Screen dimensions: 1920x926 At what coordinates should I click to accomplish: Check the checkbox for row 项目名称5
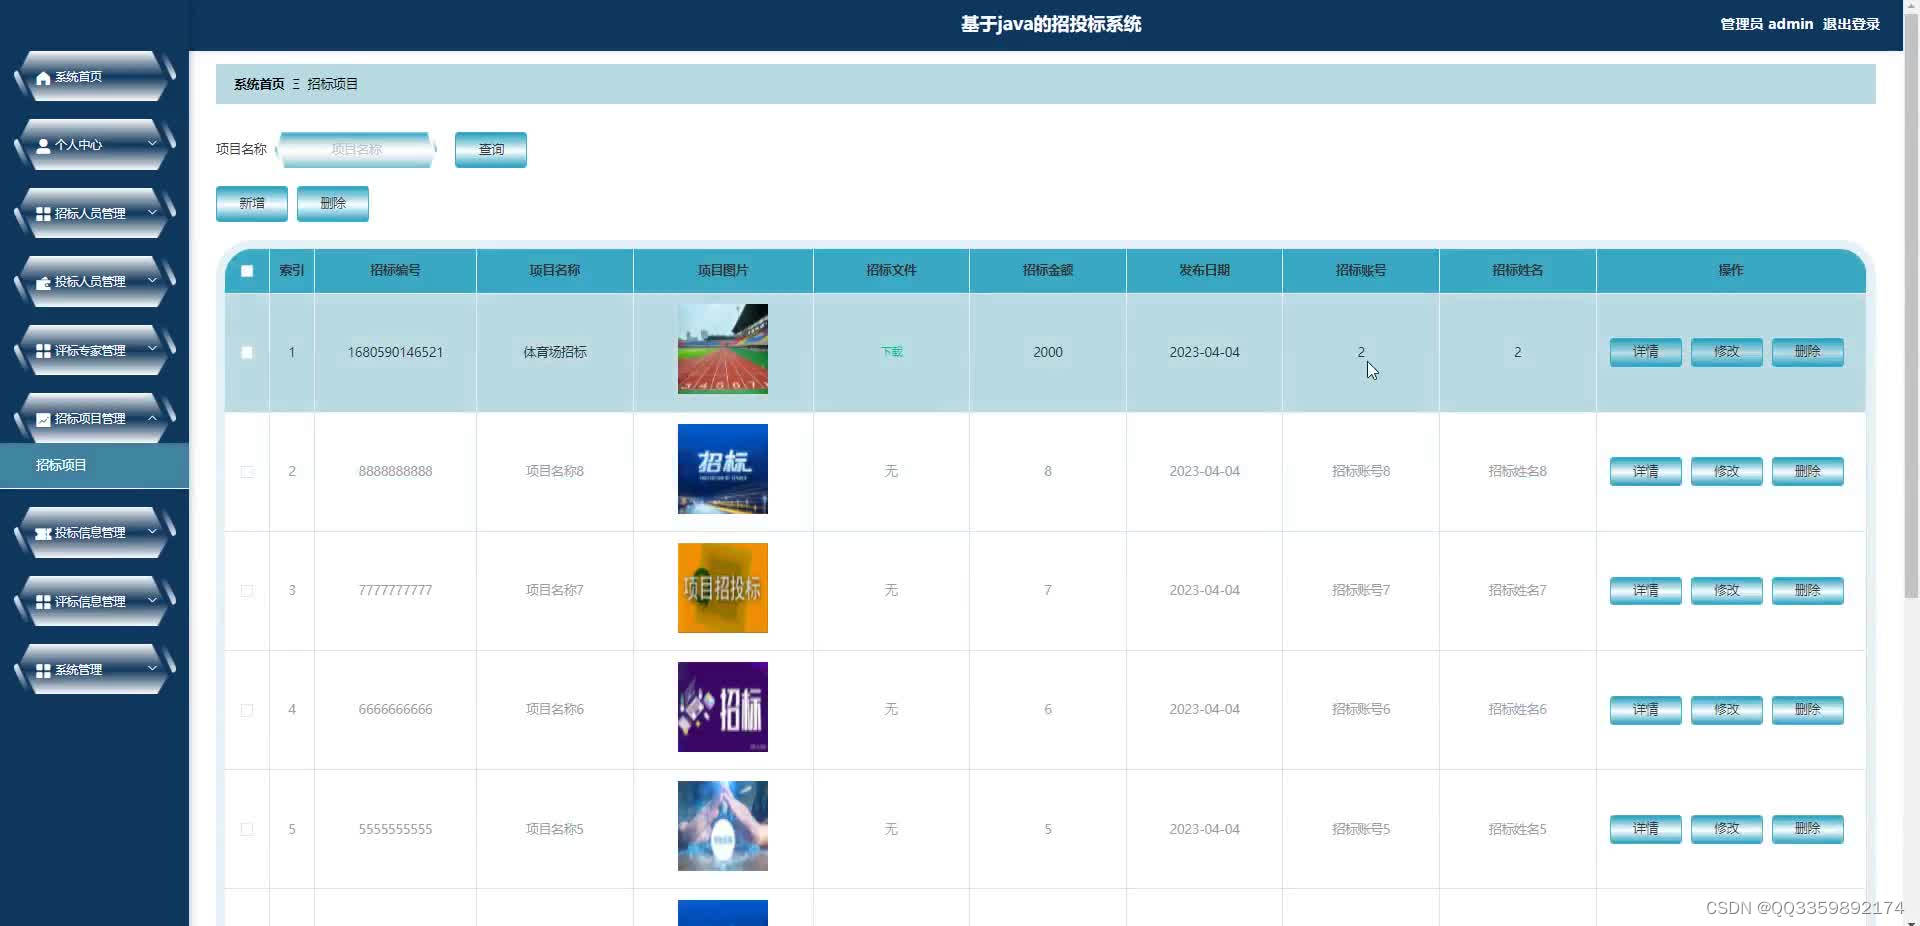click(247, 829)
